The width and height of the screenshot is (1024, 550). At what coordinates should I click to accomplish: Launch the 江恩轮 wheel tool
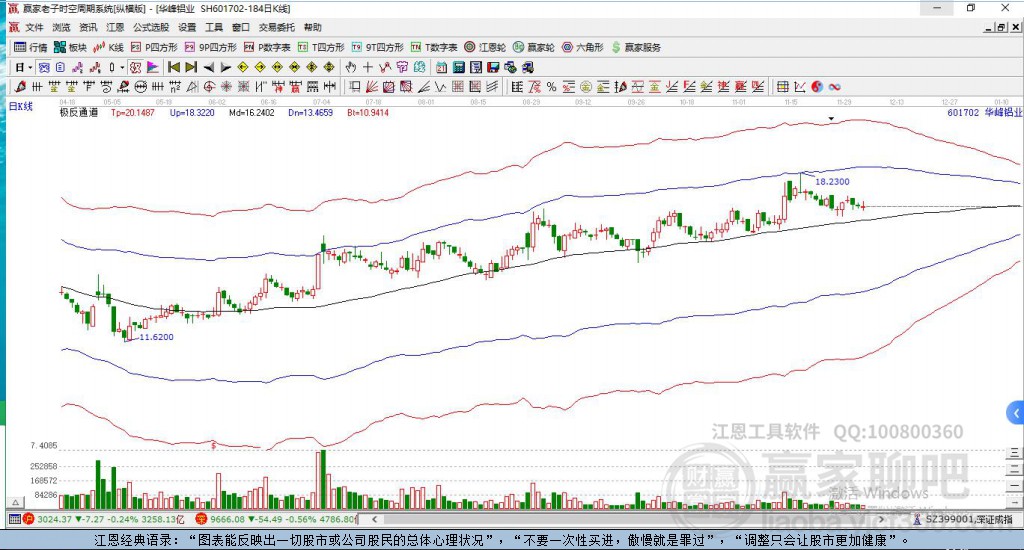[485, 47]
